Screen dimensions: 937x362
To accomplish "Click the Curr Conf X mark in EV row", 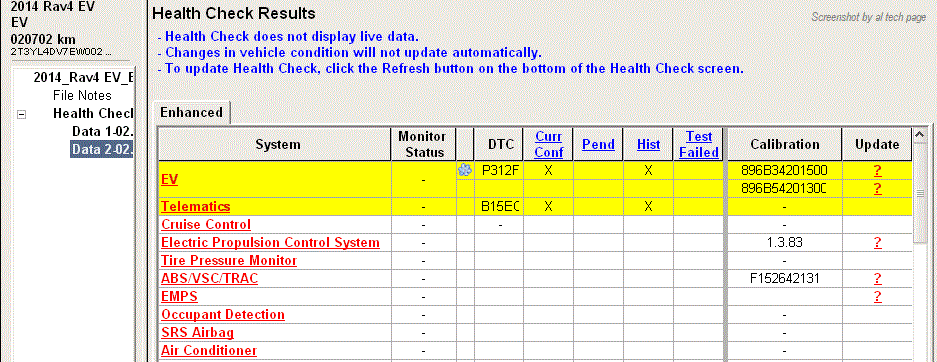I will point(548,171).
